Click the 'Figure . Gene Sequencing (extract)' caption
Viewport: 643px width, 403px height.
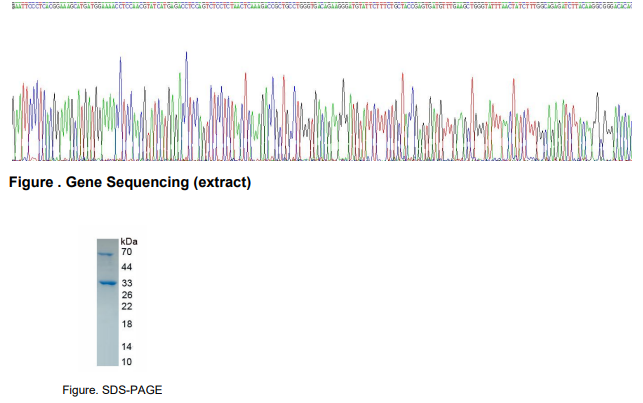[130, 182]
